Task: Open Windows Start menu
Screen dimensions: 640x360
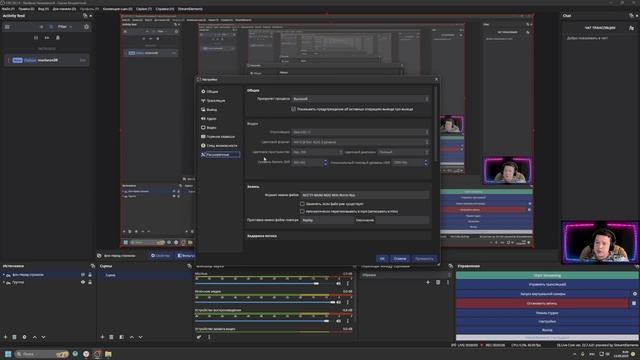Action: [x=8, y=354]
